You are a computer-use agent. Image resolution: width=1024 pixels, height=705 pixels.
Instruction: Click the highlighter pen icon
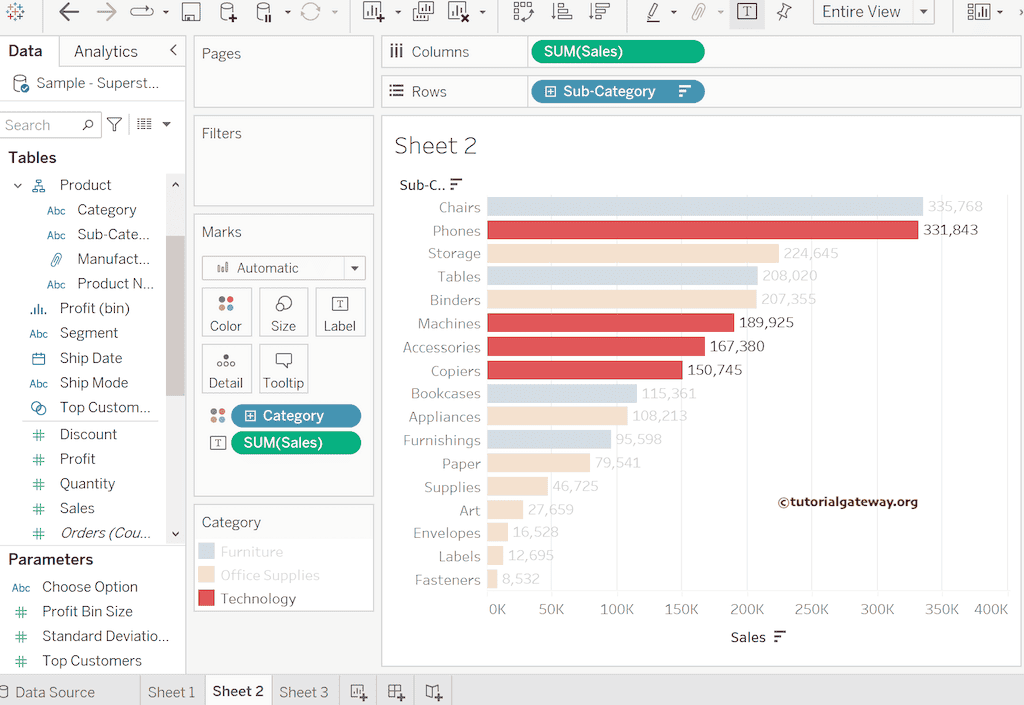coord(653,12)
